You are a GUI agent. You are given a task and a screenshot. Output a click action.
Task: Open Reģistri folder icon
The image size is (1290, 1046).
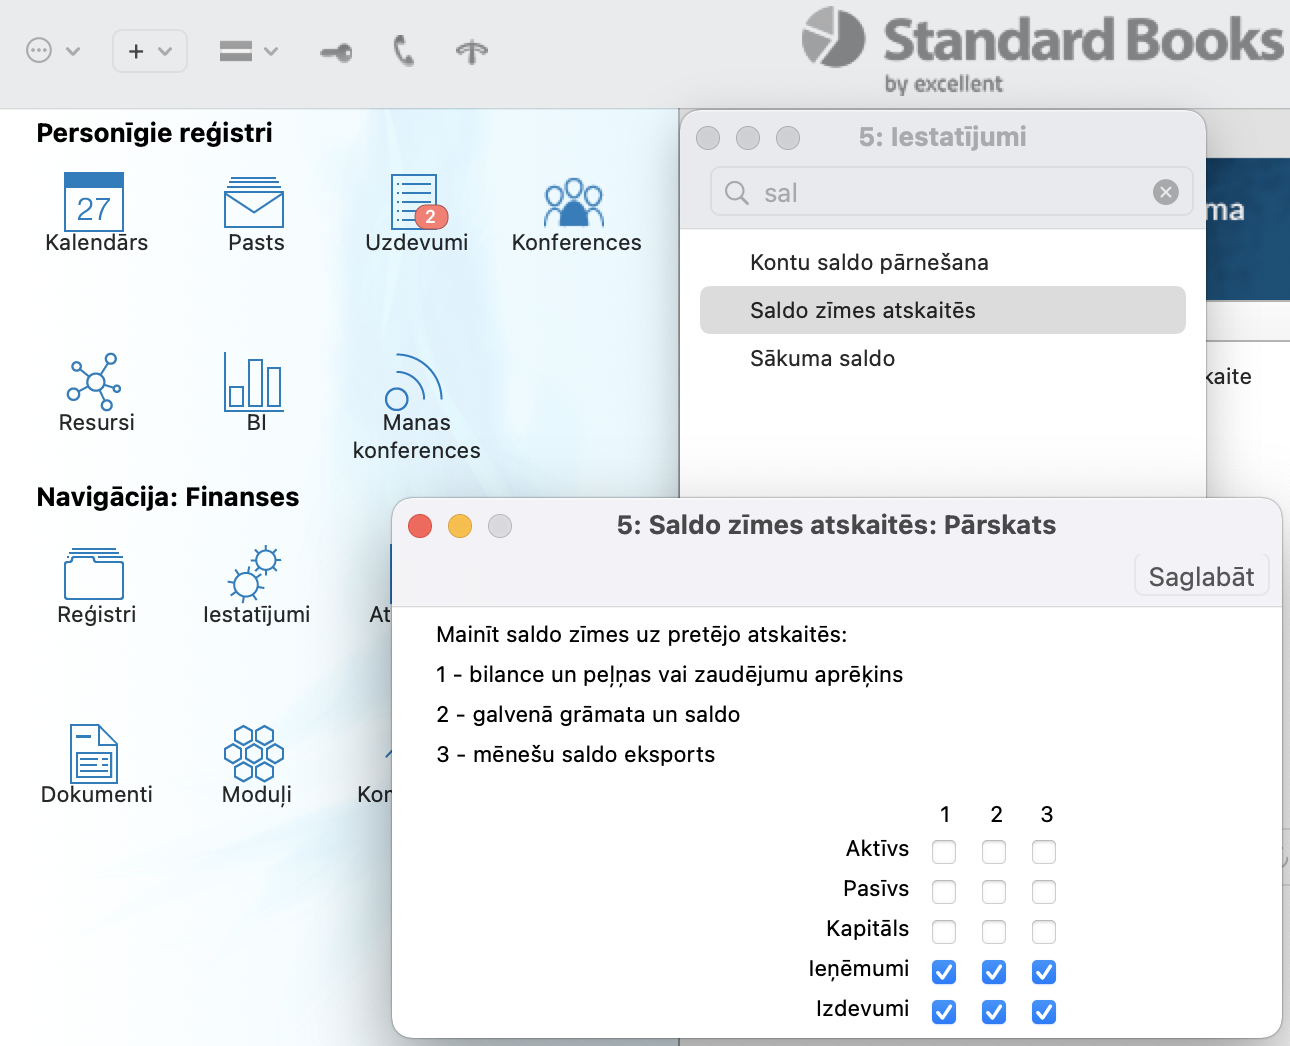pos(94,574)
